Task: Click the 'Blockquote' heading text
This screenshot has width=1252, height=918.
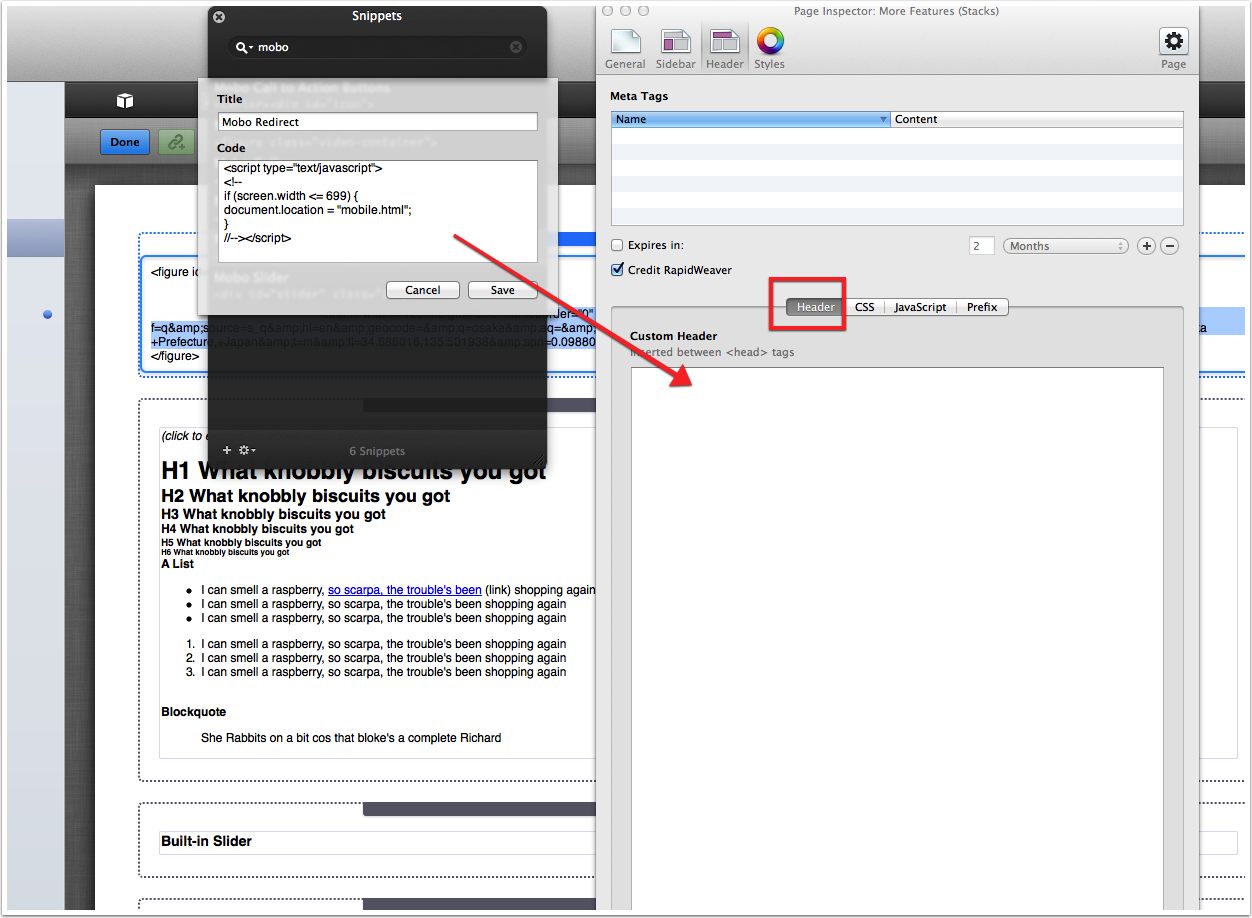Action: tap(194, 712)
